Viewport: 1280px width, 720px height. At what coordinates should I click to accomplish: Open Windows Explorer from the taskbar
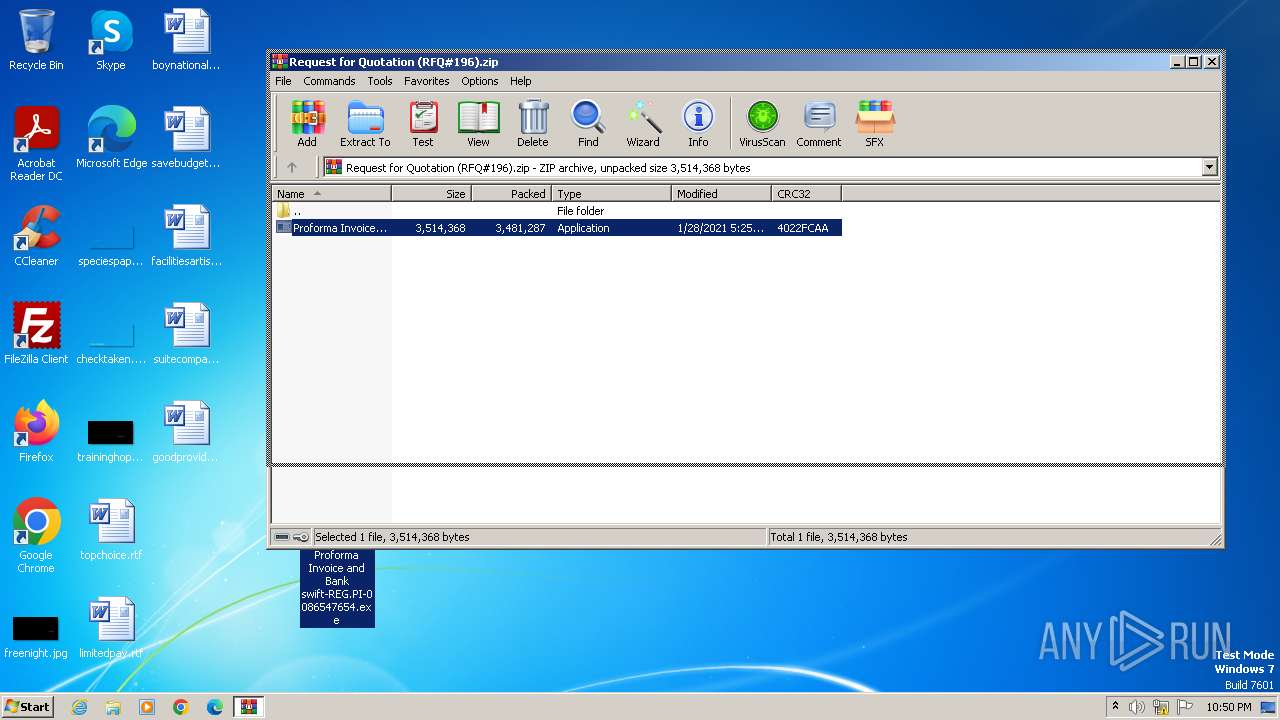(x=113, y=707)
